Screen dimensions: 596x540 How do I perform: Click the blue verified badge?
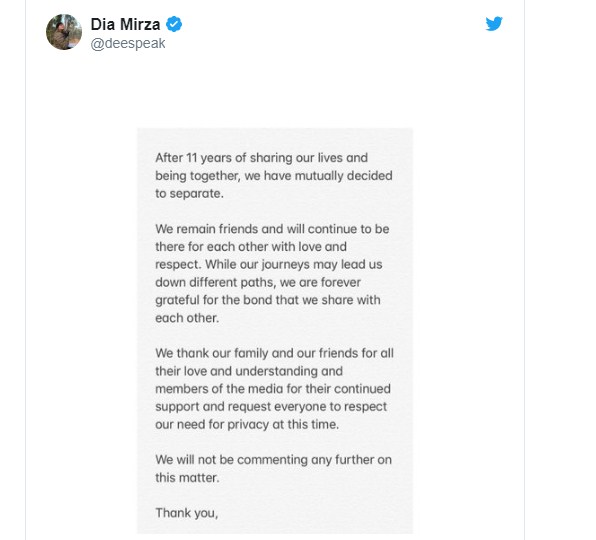coord(174,24)
